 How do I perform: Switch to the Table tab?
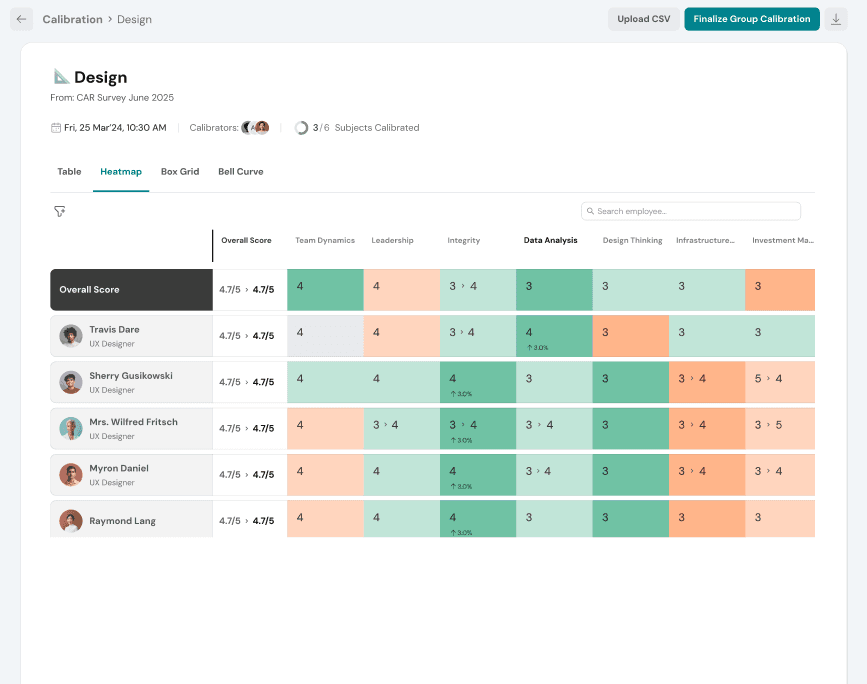click(x=69, y=171)
